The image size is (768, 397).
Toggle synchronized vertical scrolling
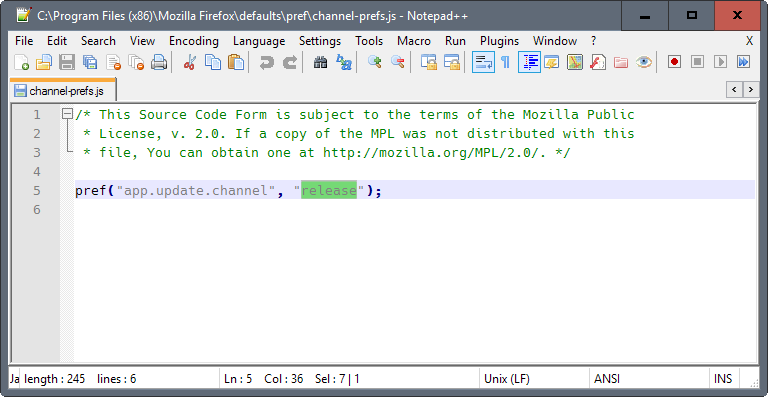(429, 62)
